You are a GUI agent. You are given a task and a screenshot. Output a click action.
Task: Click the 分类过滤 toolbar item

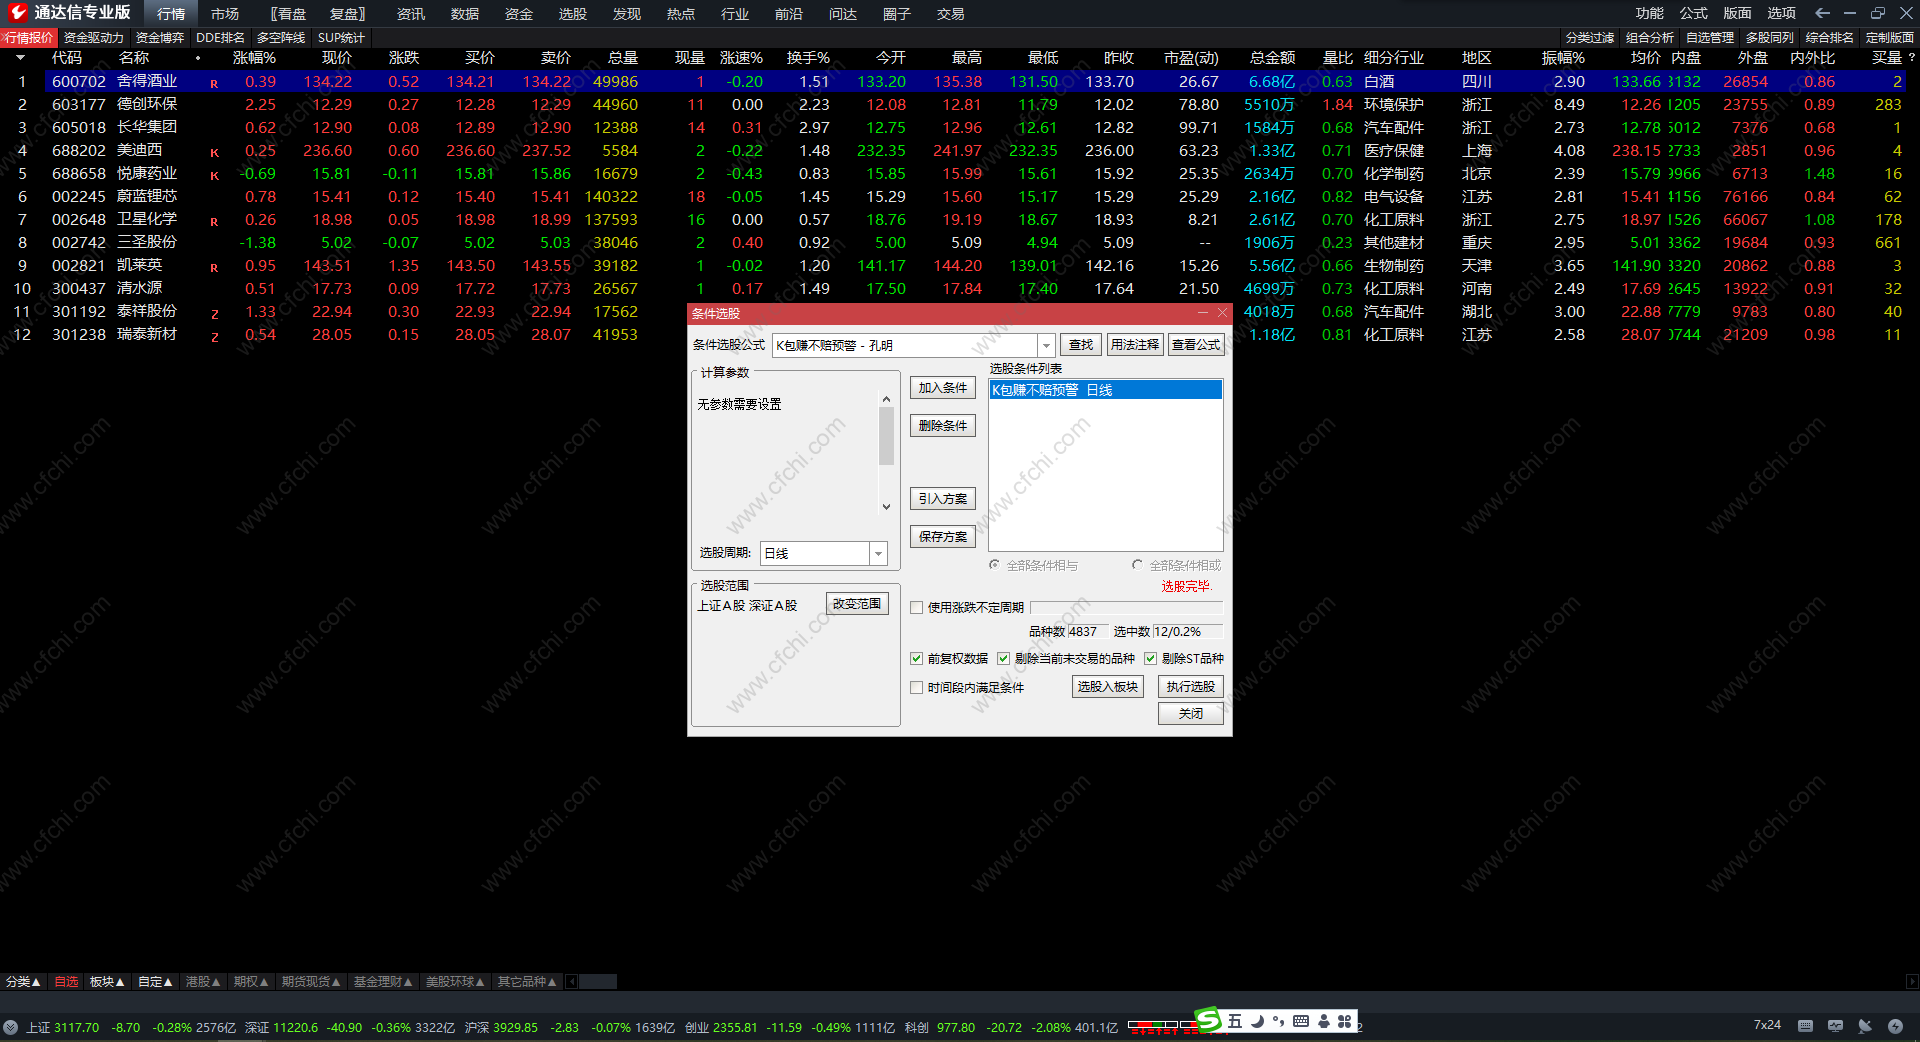coord(1590,38)
